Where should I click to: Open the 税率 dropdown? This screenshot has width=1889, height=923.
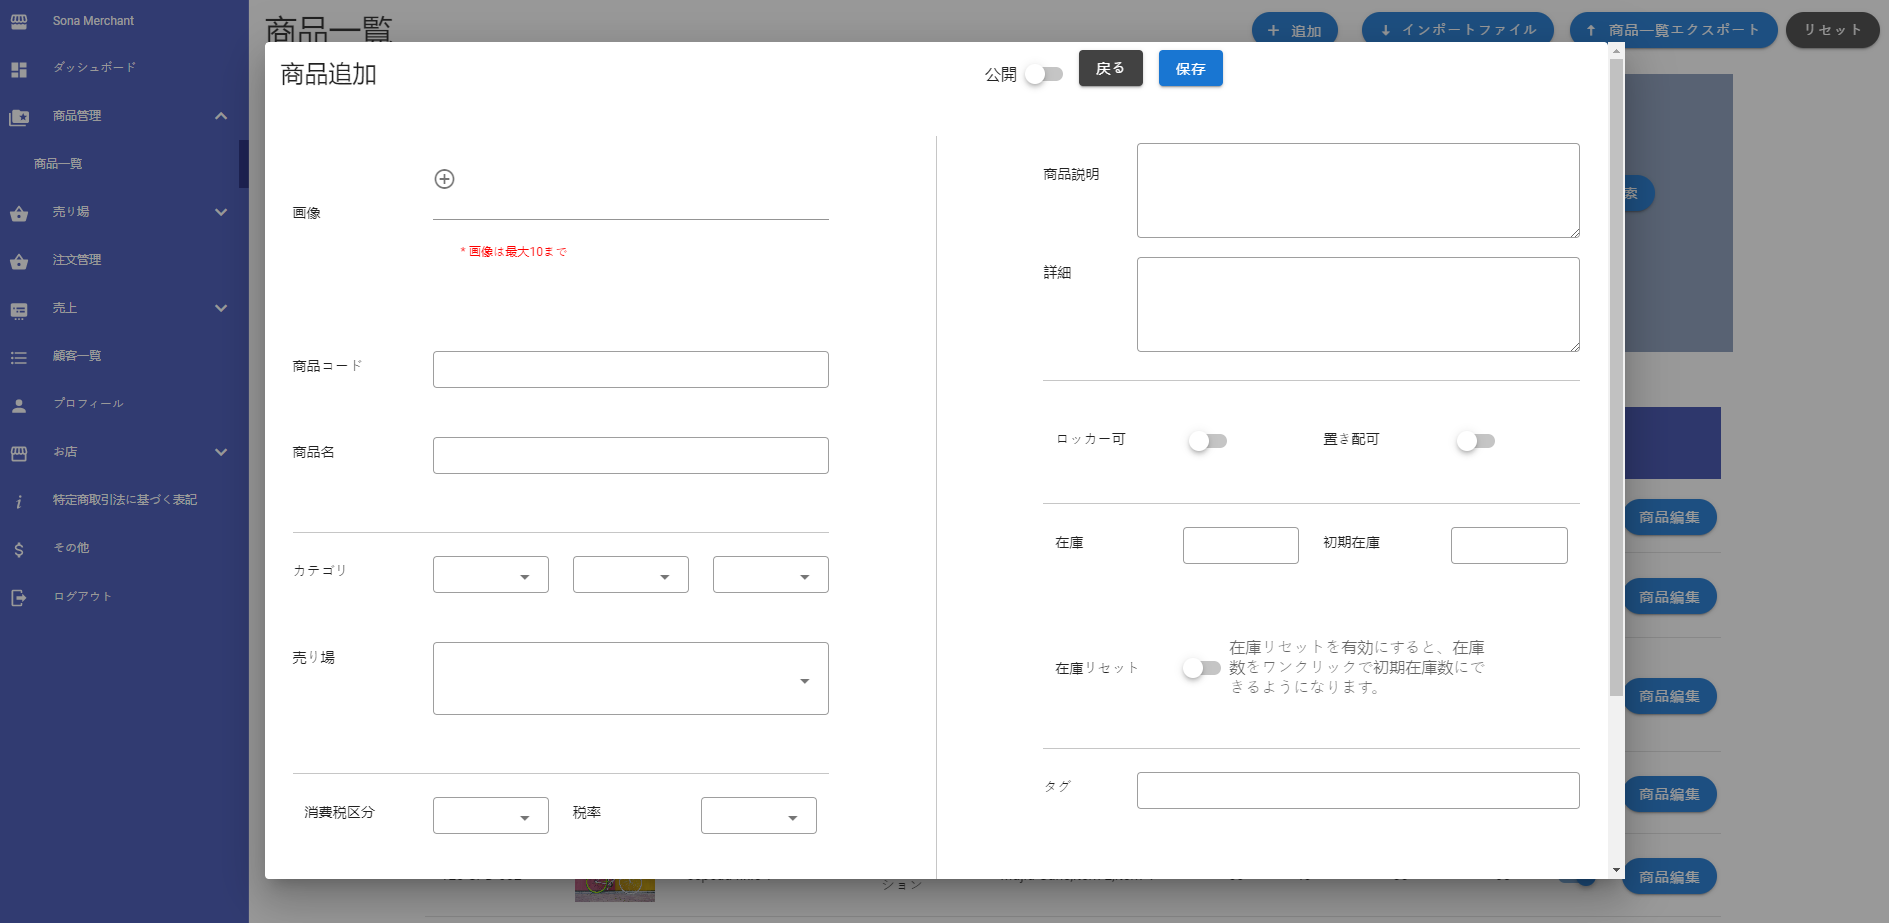click(758, 816)
